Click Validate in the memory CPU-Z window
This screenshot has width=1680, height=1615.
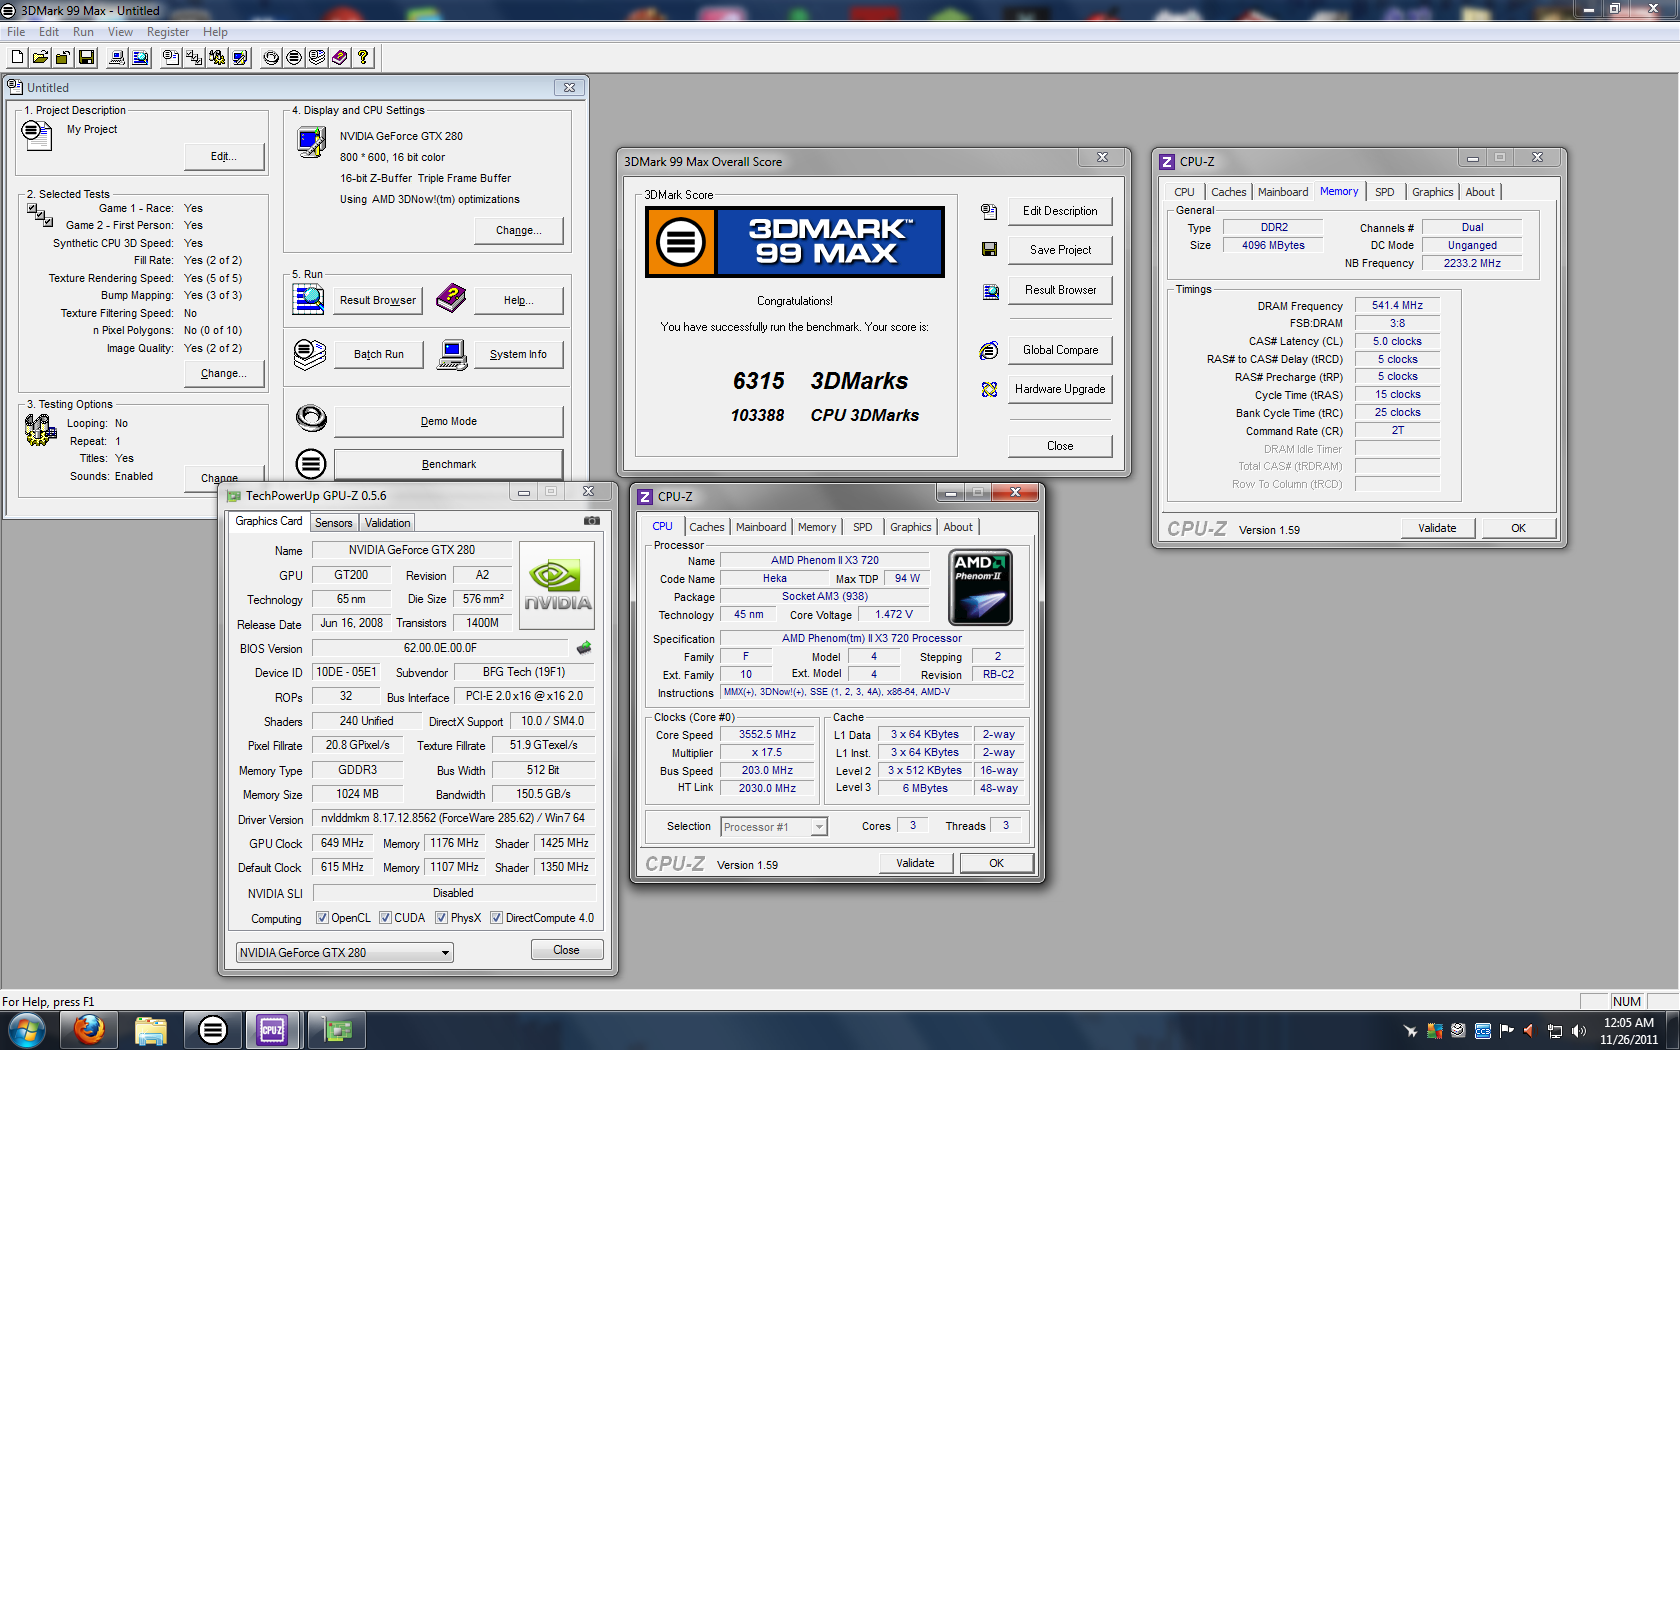(x=1437, y=528)
